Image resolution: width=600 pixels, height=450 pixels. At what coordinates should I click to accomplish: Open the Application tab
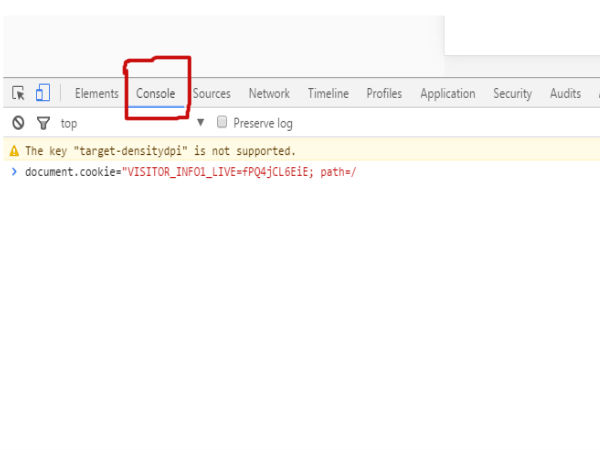coord(447,94)
